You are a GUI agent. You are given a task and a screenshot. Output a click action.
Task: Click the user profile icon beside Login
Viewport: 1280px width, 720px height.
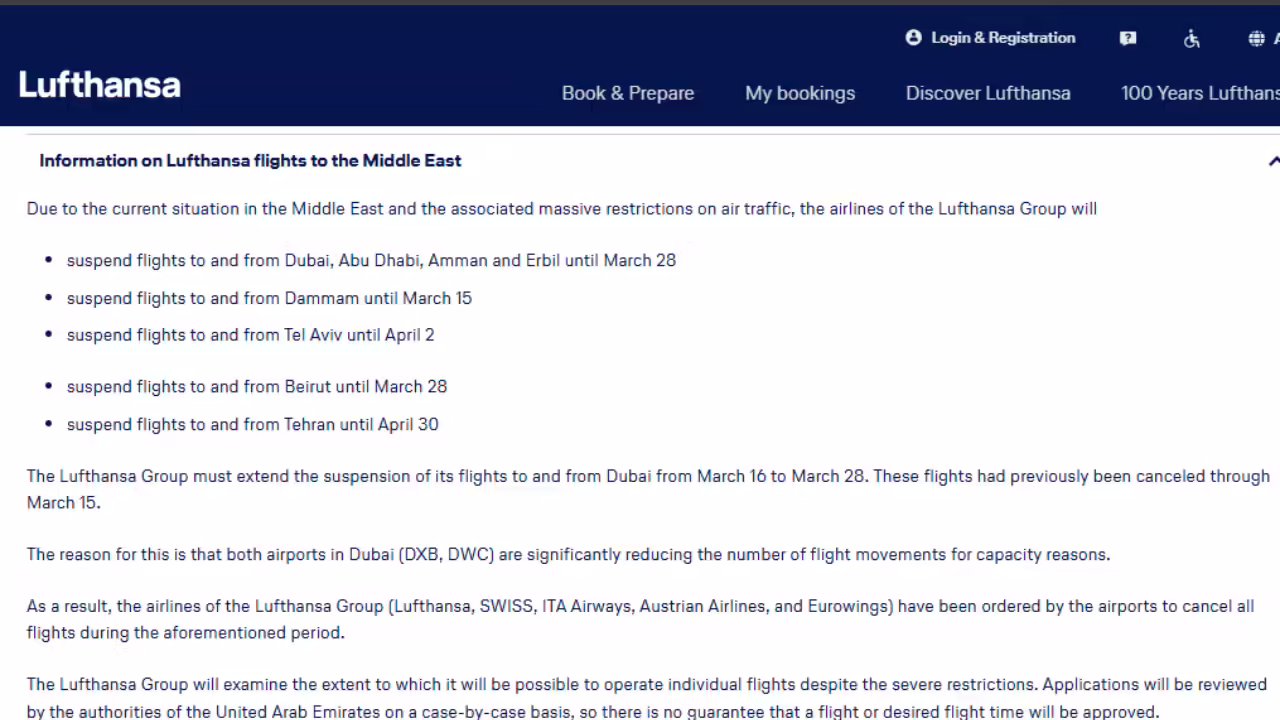click(913, 38)
